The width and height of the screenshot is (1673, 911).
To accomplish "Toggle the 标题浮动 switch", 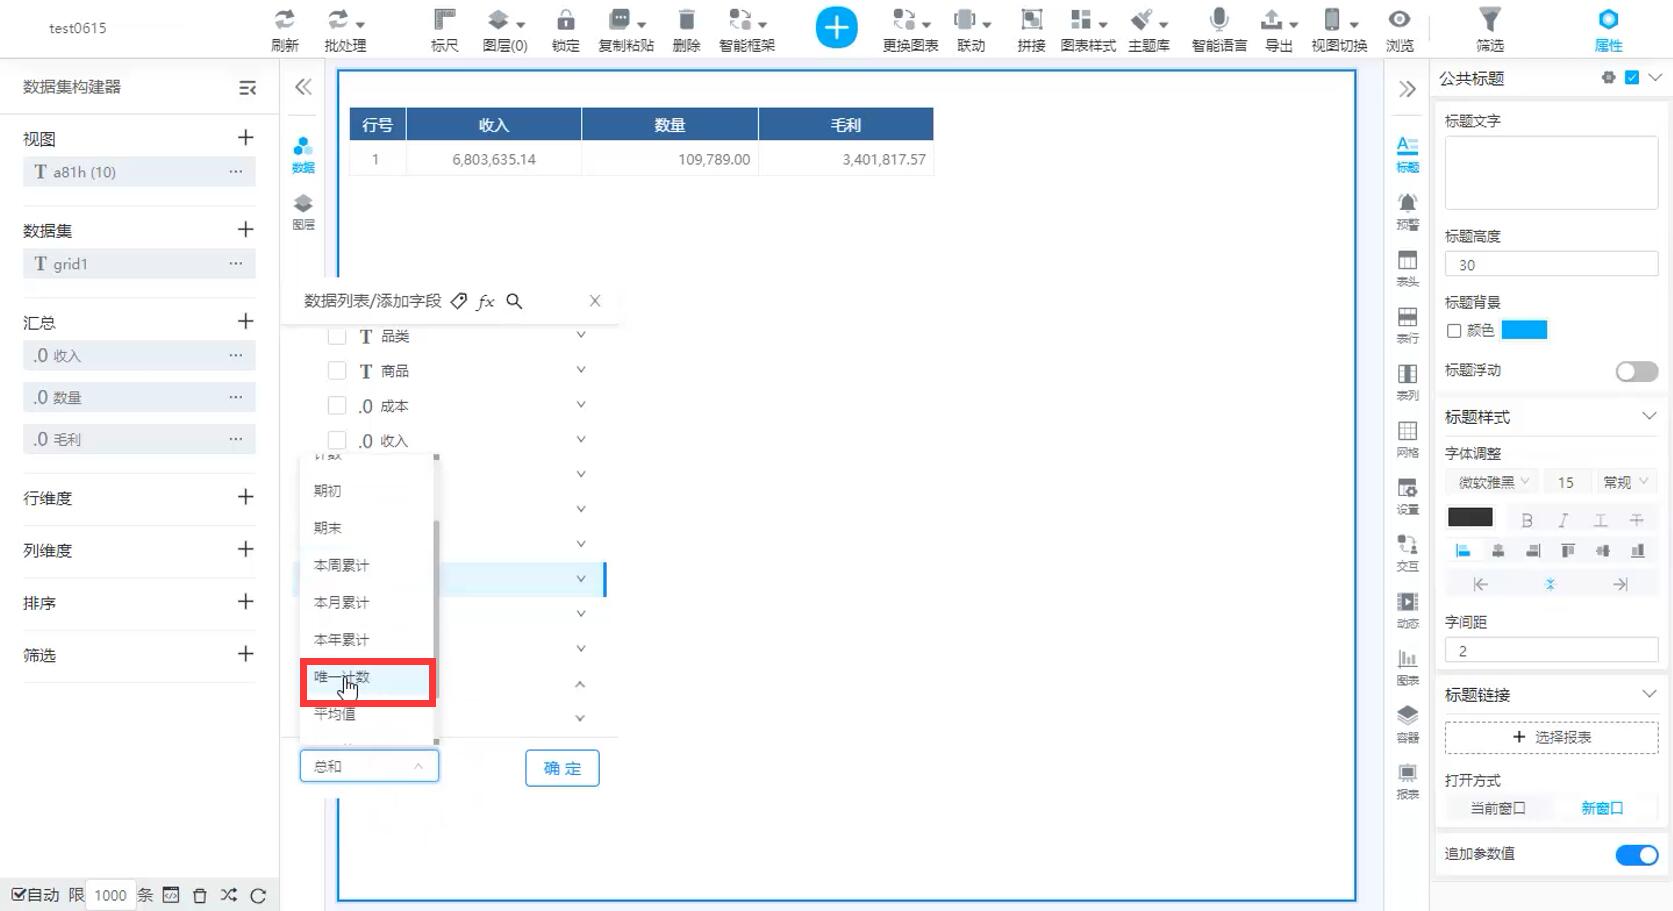I will (1636, 371).
